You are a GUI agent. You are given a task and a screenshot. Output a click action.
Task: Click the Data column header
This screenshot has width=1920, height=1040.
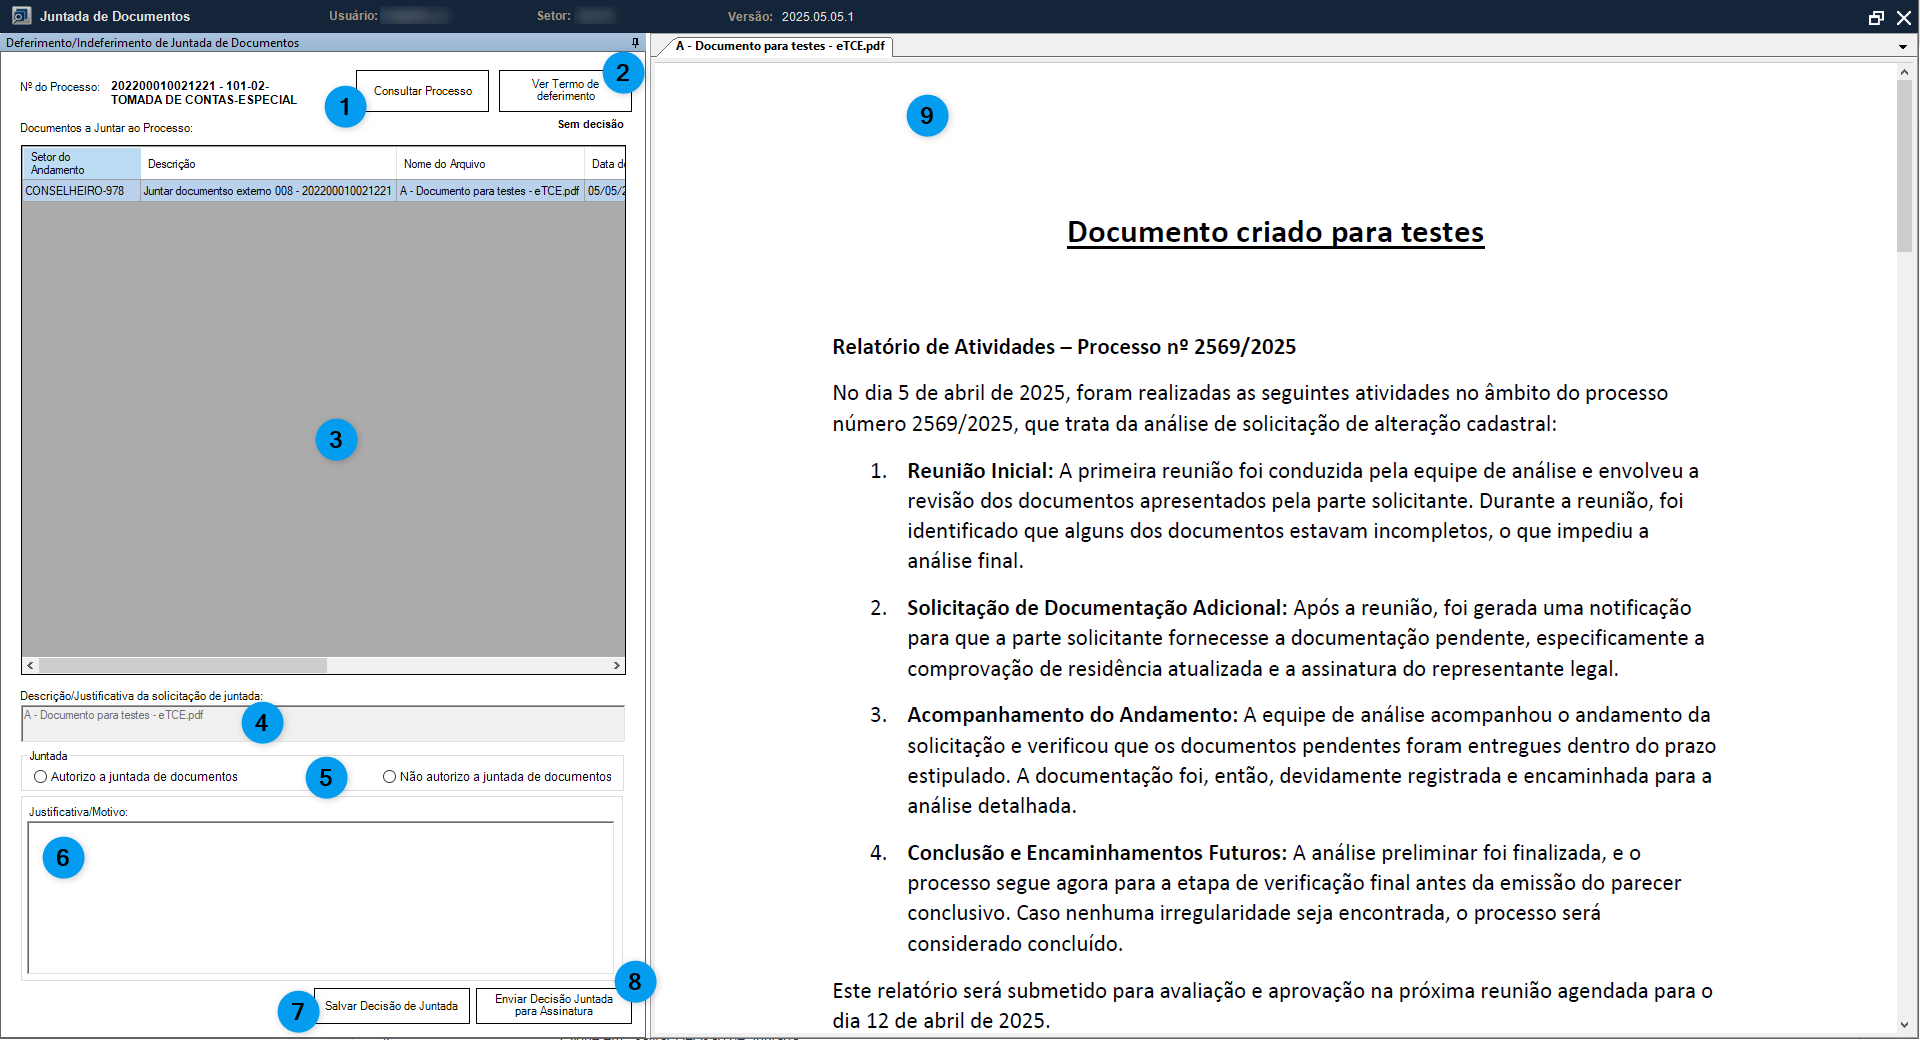(x=606, y=164)
